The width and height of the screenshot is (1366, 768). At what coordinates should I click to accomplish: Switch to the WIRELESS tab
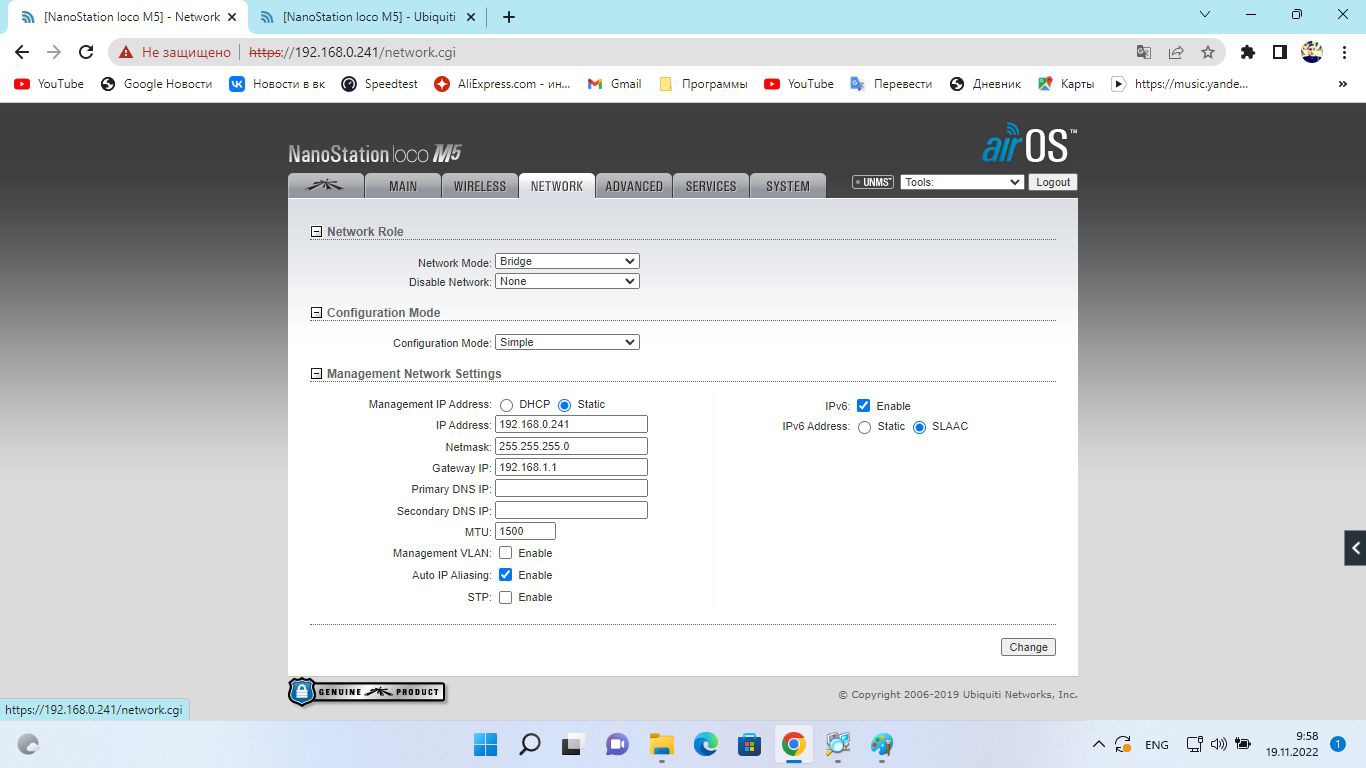coord(480,186)
